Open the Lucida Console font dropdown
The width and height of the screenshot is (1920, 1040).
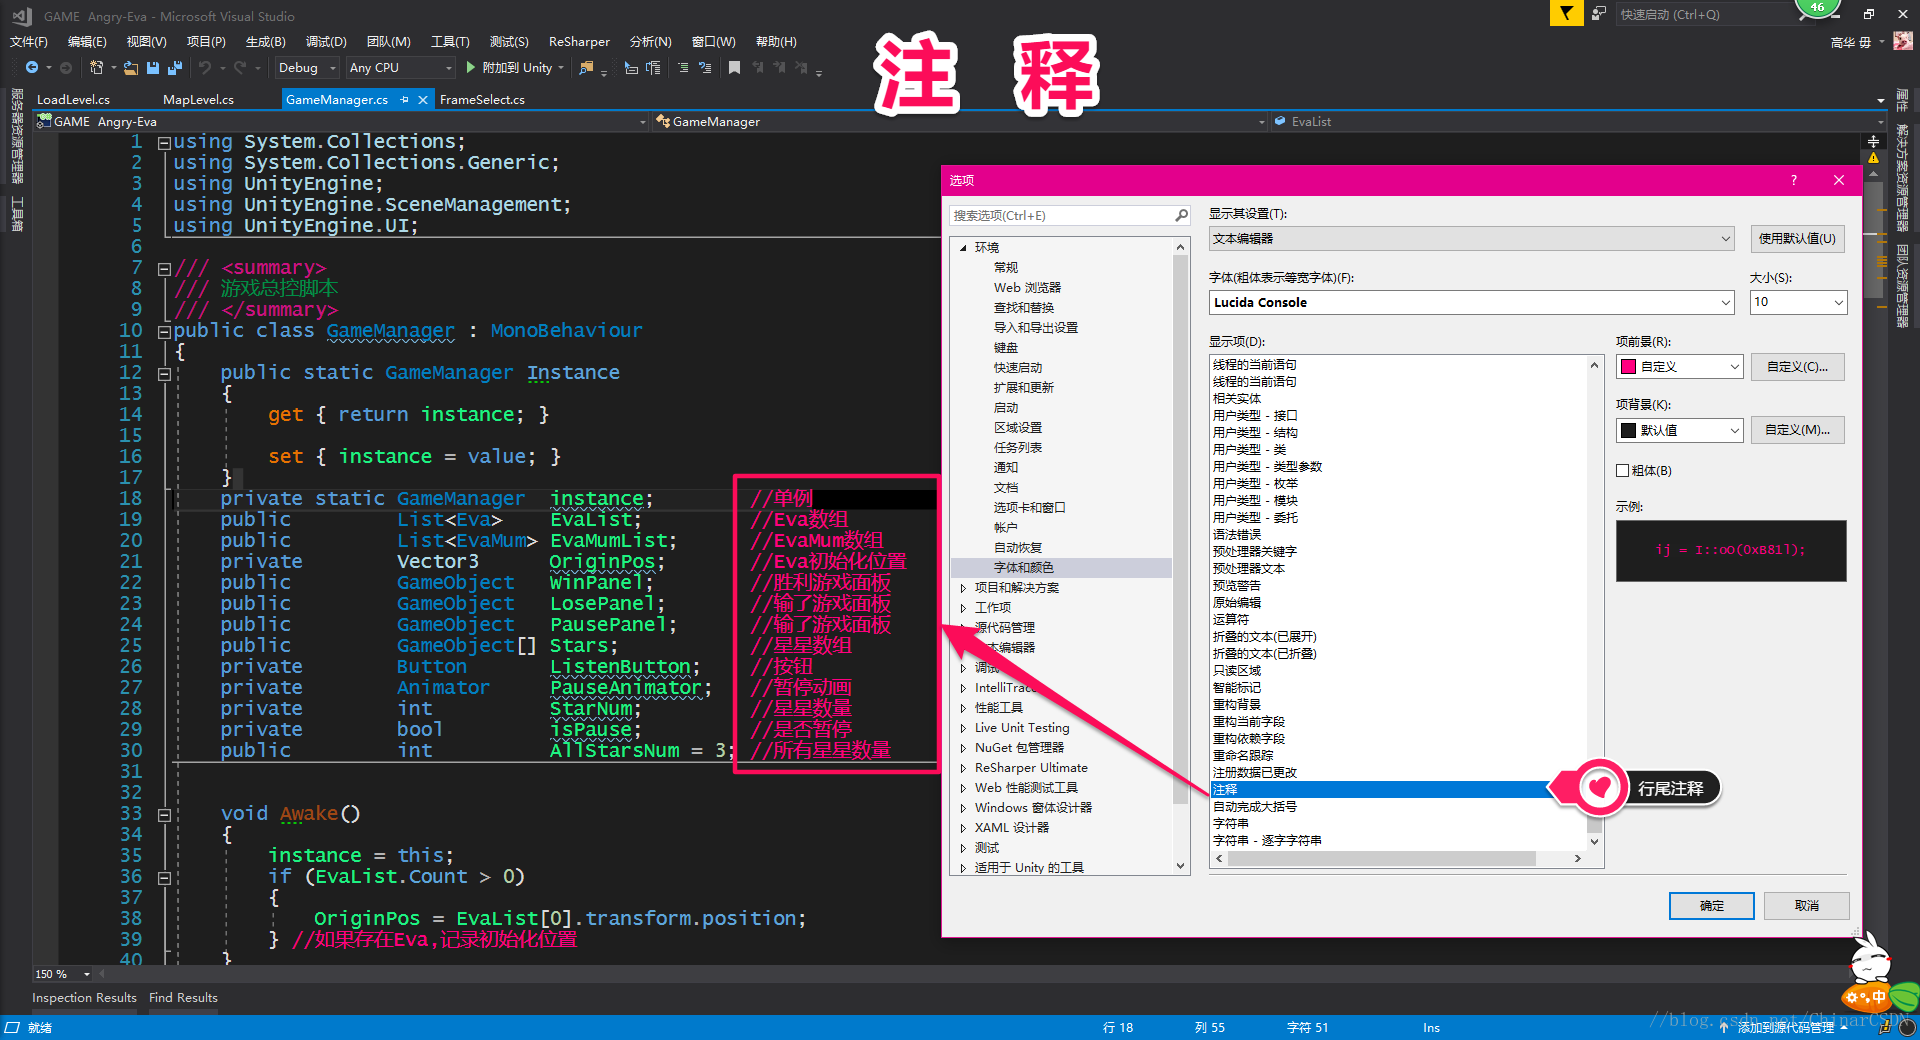(x=1471, y=302)
